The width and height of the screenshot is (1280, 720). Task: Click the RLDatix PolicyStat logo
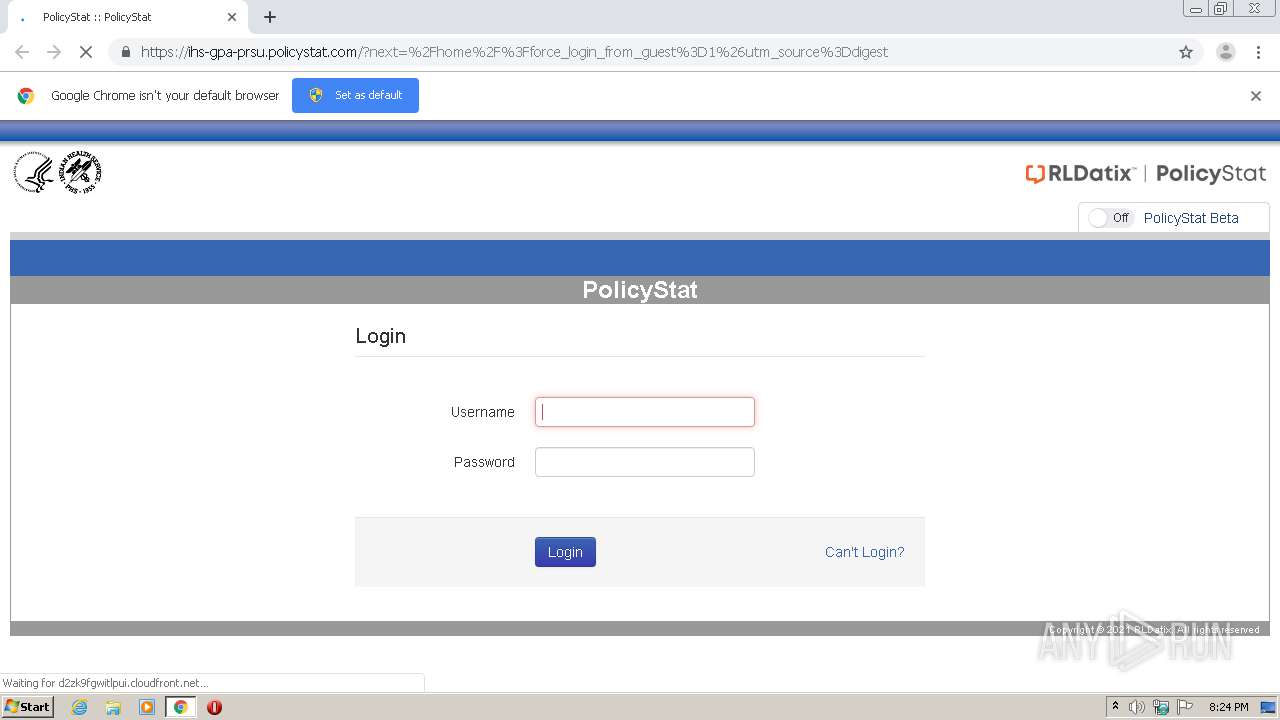1146,174
